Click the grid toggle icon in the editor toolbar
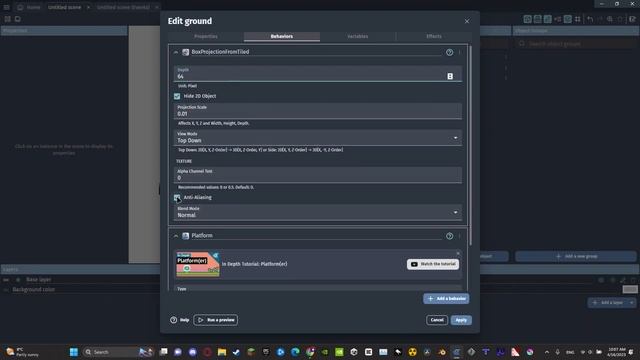This screenshot has height=360, width=640. point(578,19)
